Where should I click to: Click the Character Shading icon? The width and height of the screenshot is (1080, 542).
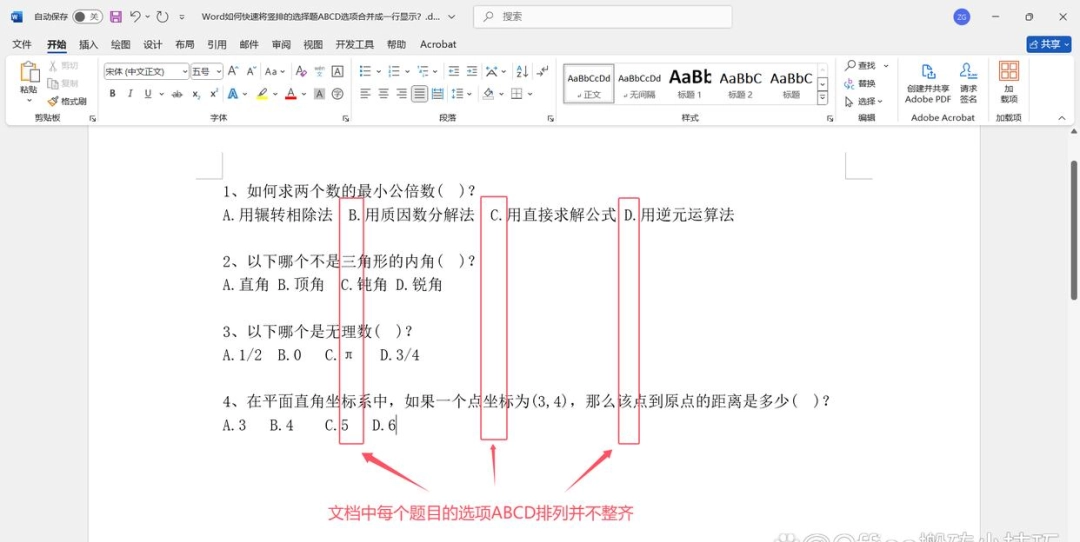(x=320, y=94)
